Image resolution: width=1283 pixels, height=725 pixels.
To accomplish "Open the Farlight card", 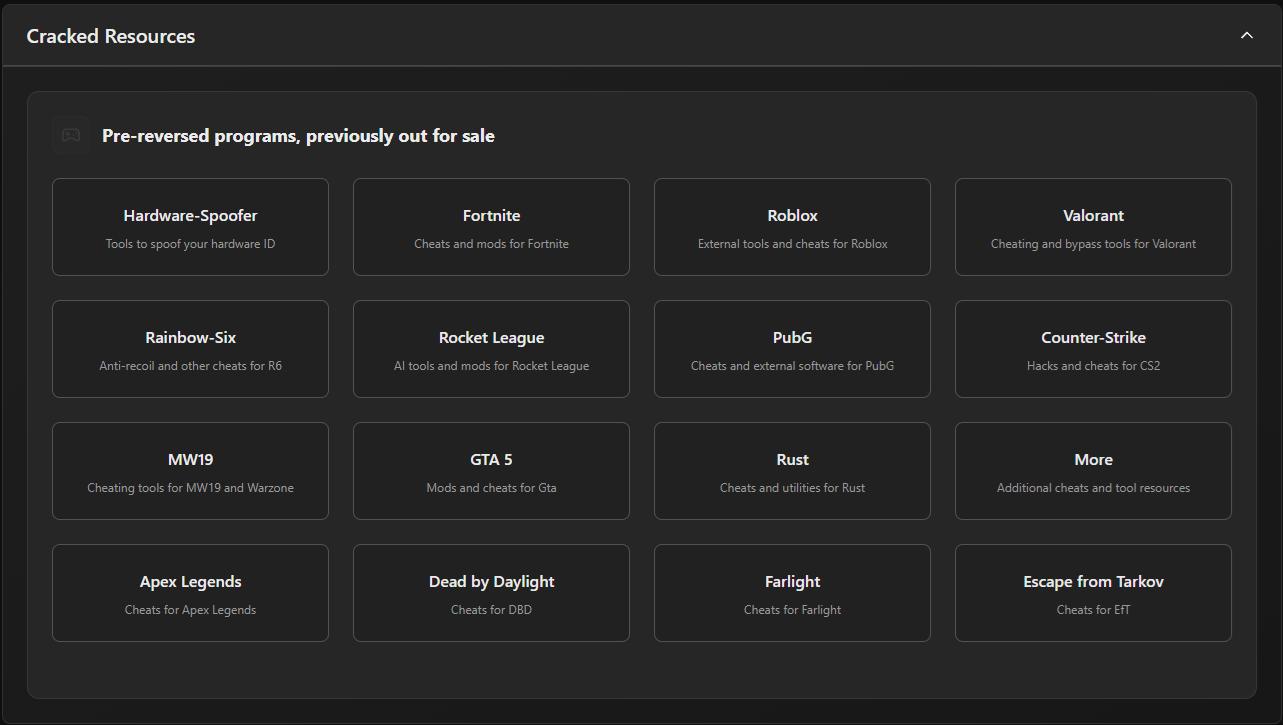I will click(792, 593).
